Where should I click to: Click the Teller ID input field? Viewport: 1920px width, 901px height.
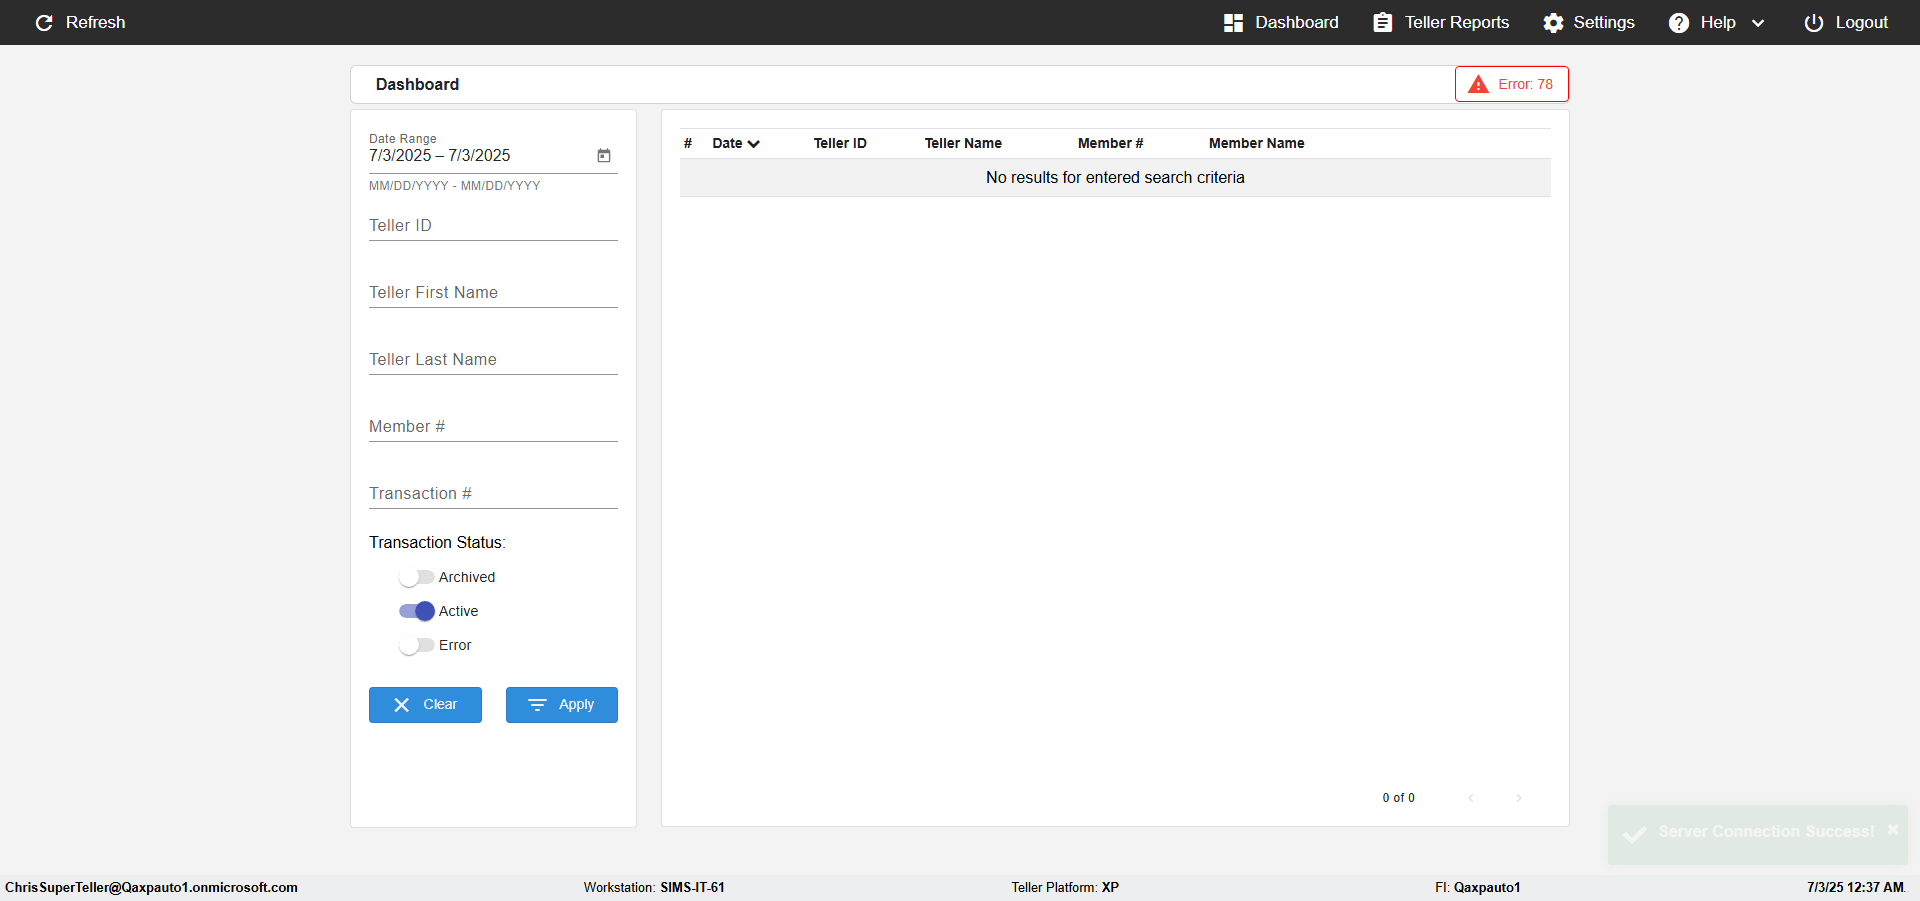tap(493, 226)
